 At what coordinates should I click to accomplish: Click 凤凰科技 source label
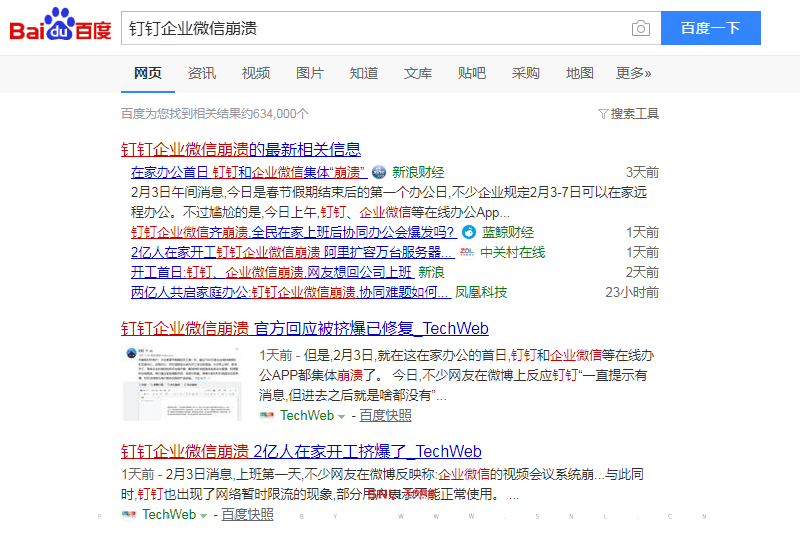(481, 292)
